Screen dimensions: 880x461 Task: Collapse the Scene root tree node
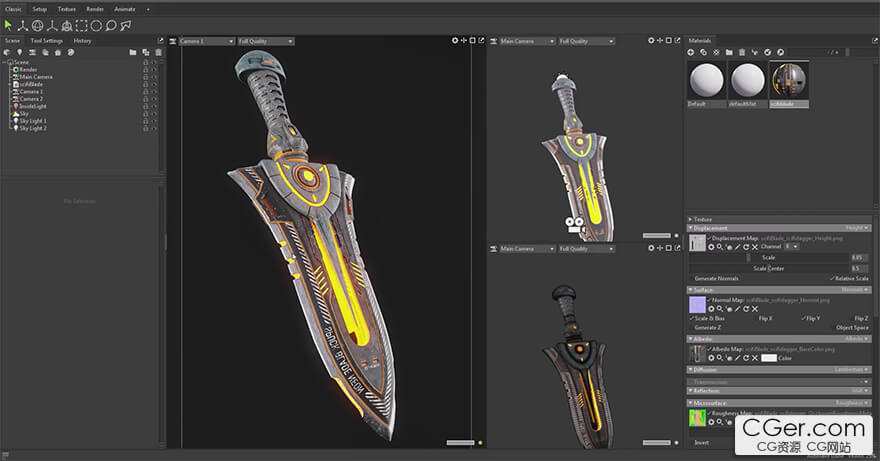pyautogui.click(x=5, y=62)
